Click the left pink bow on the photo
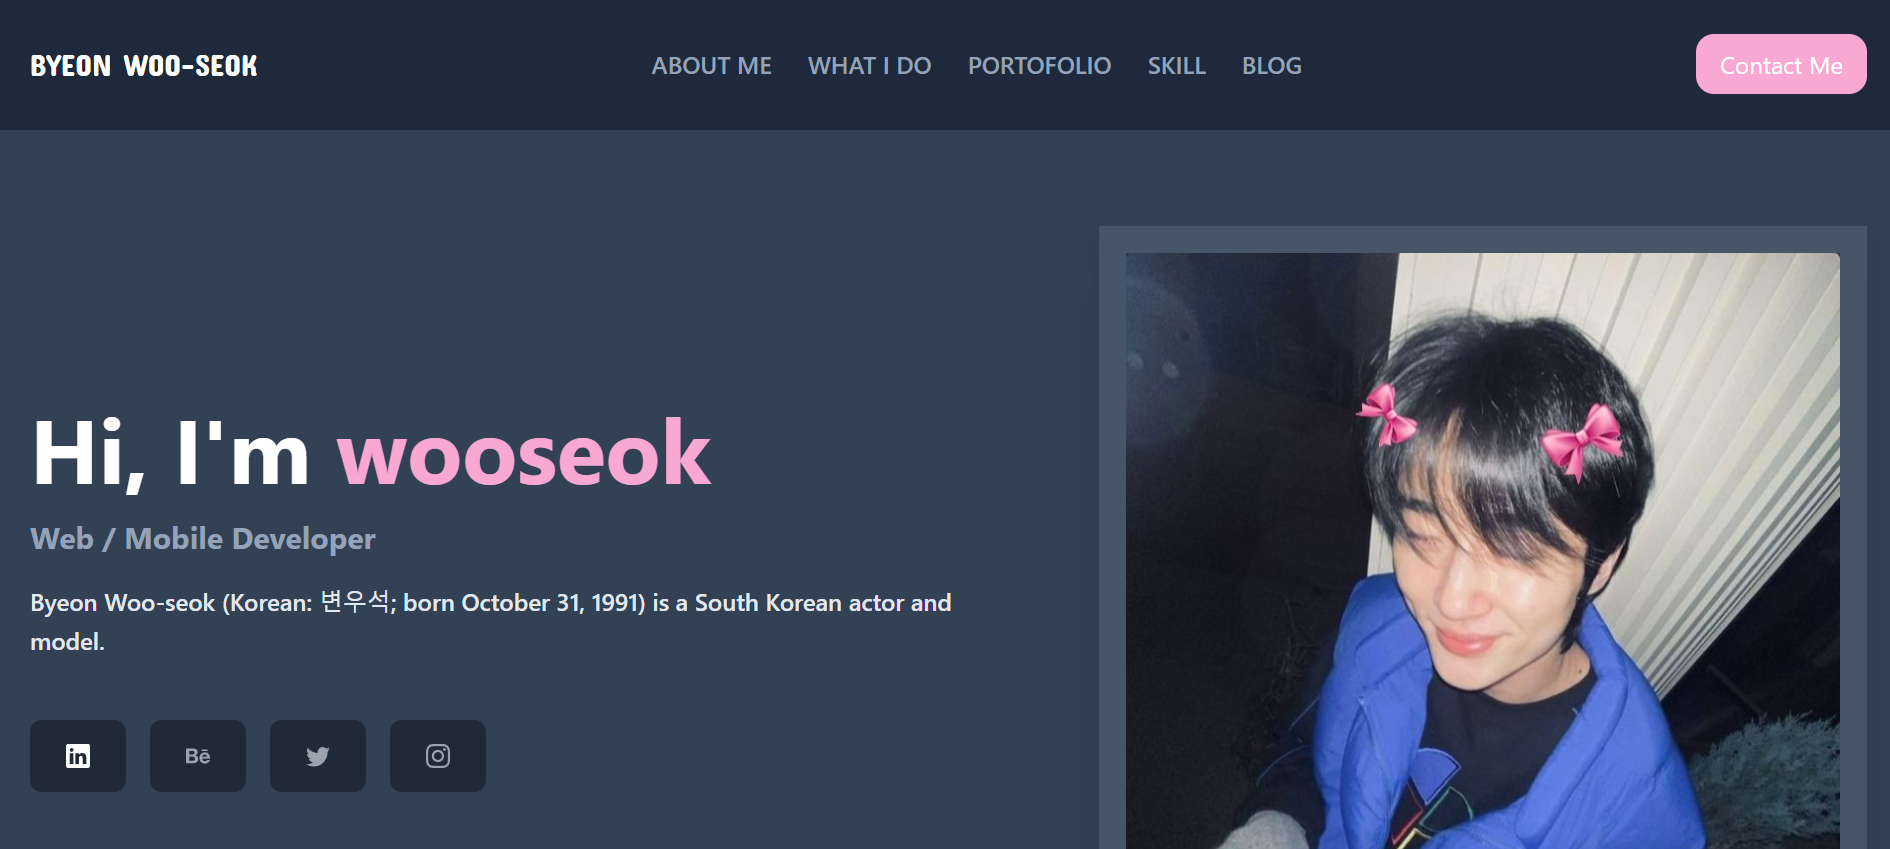The height and width of the screenshot is (849, 1890). click(1387, 414)
